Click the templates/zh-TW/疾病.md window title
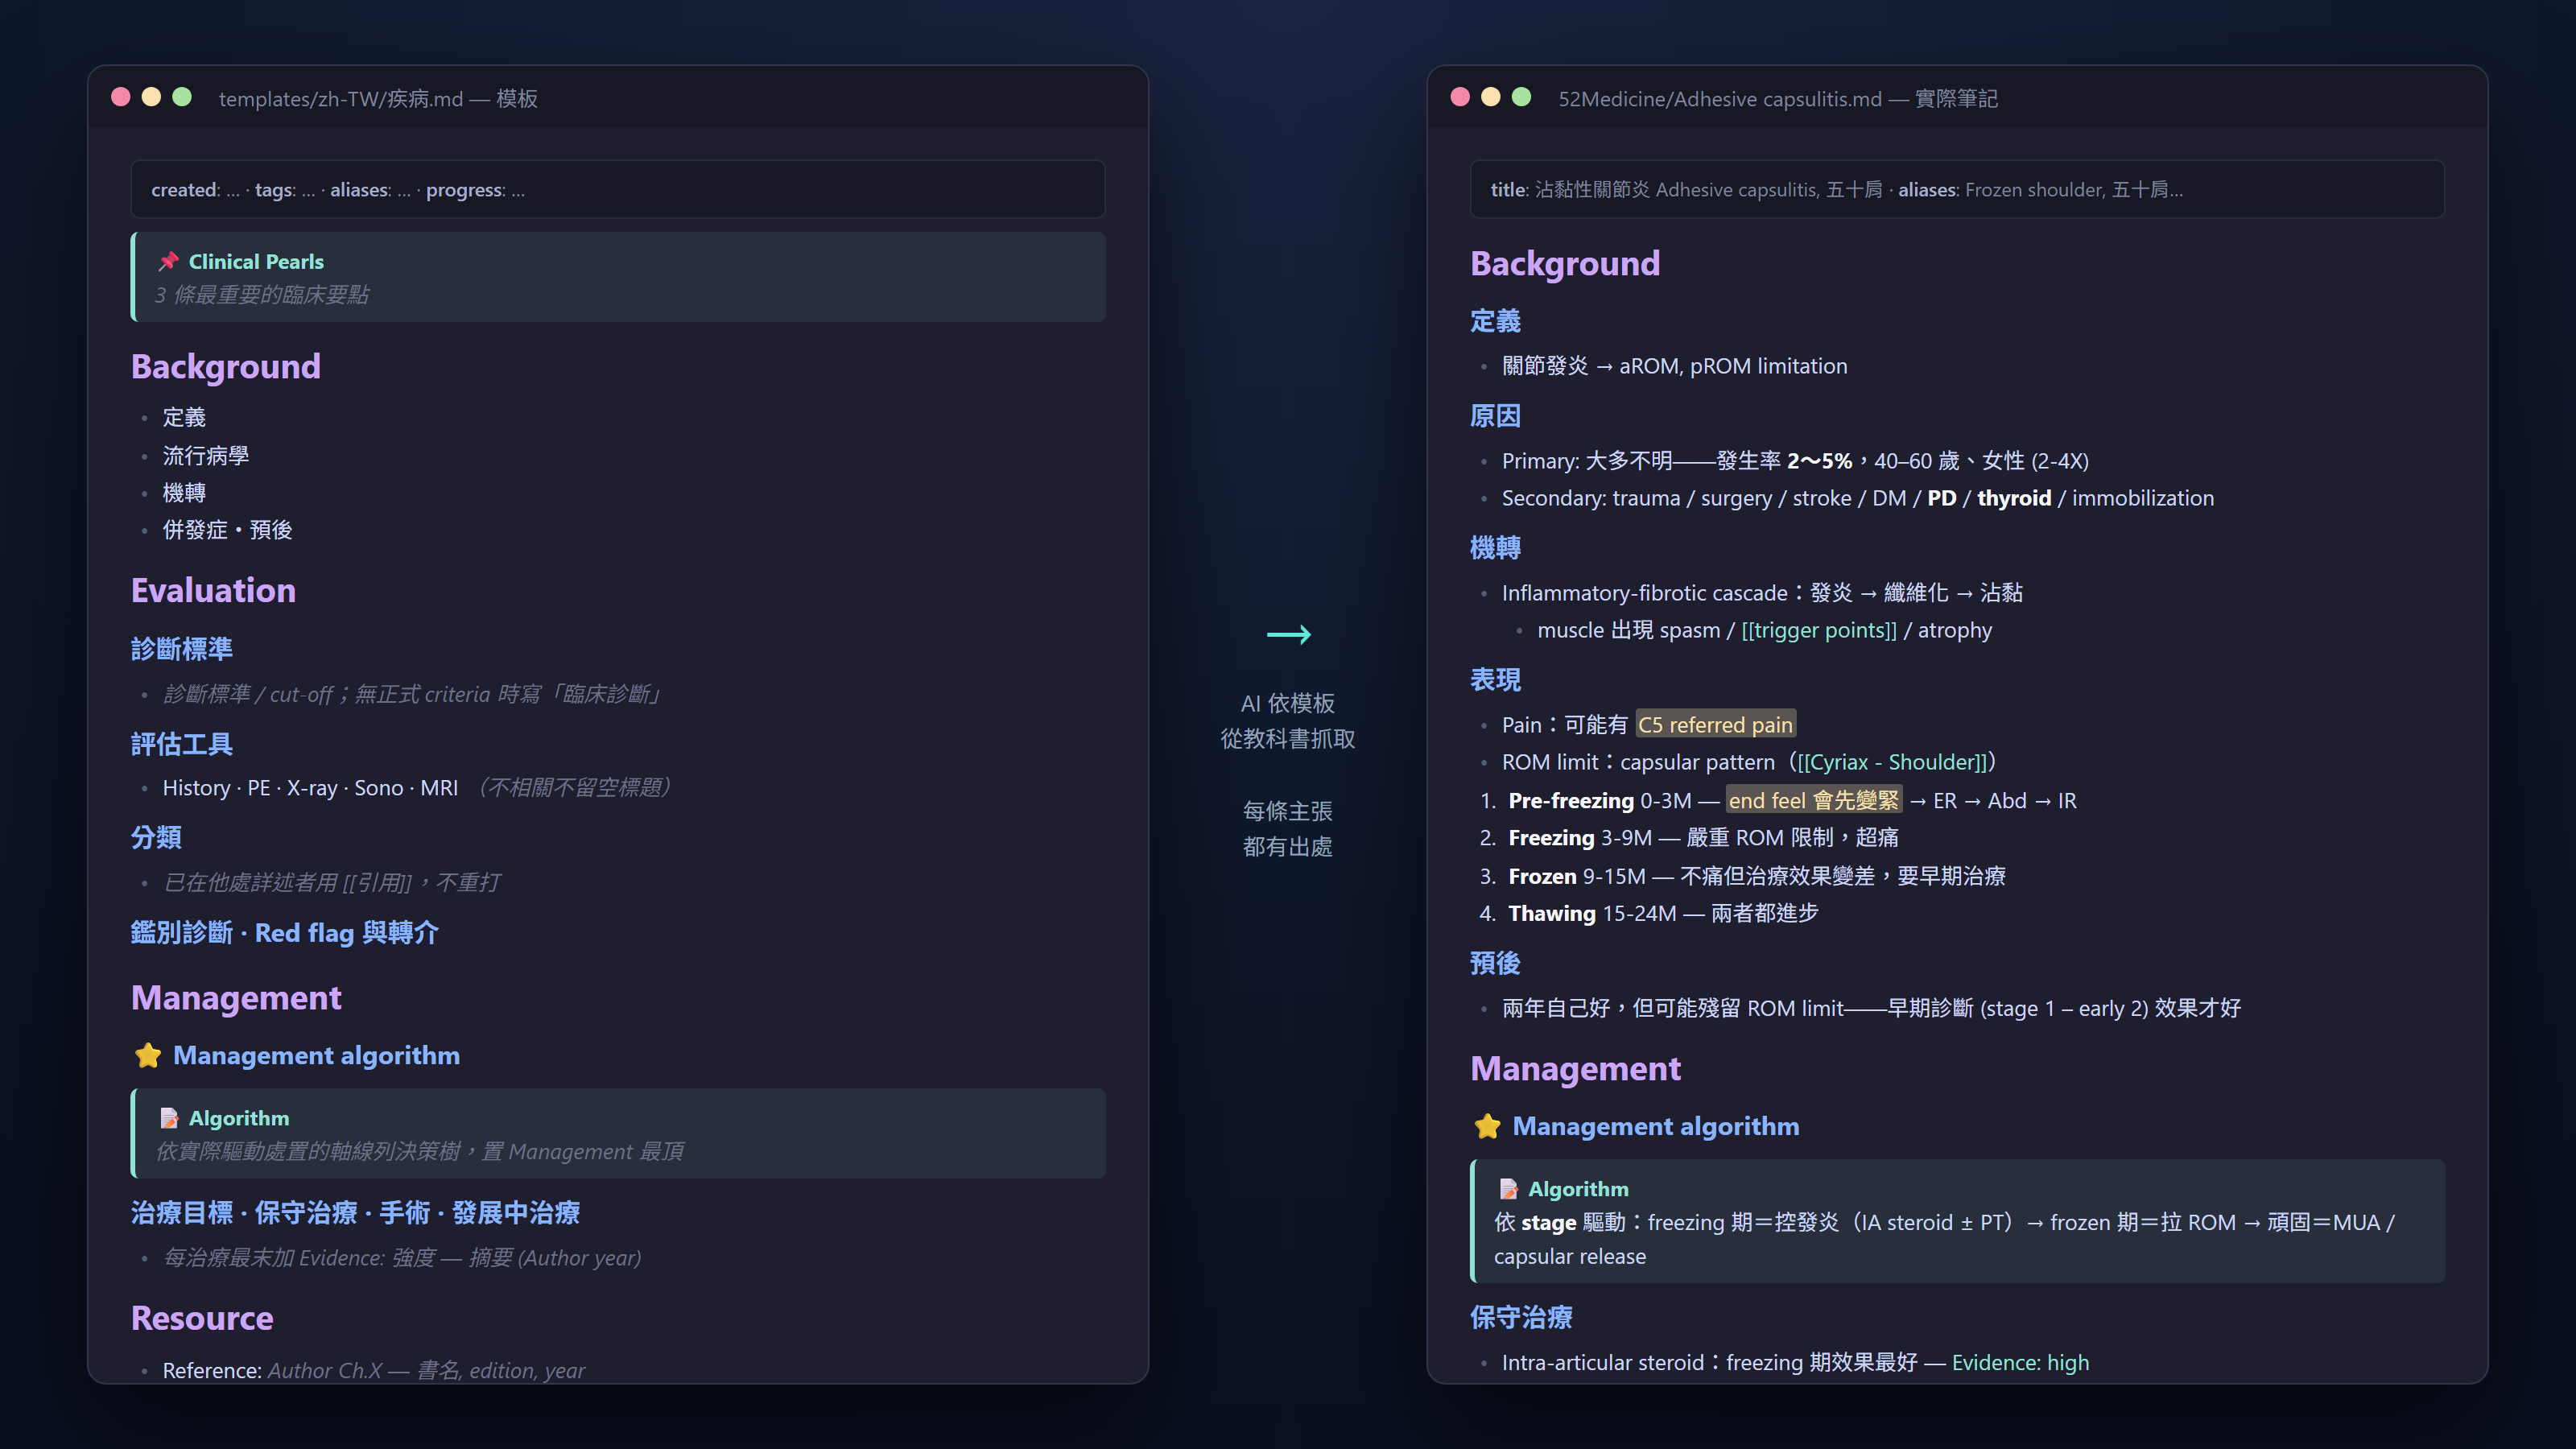This screenshot has width=2576, height=1449. (x=378, y=98)
